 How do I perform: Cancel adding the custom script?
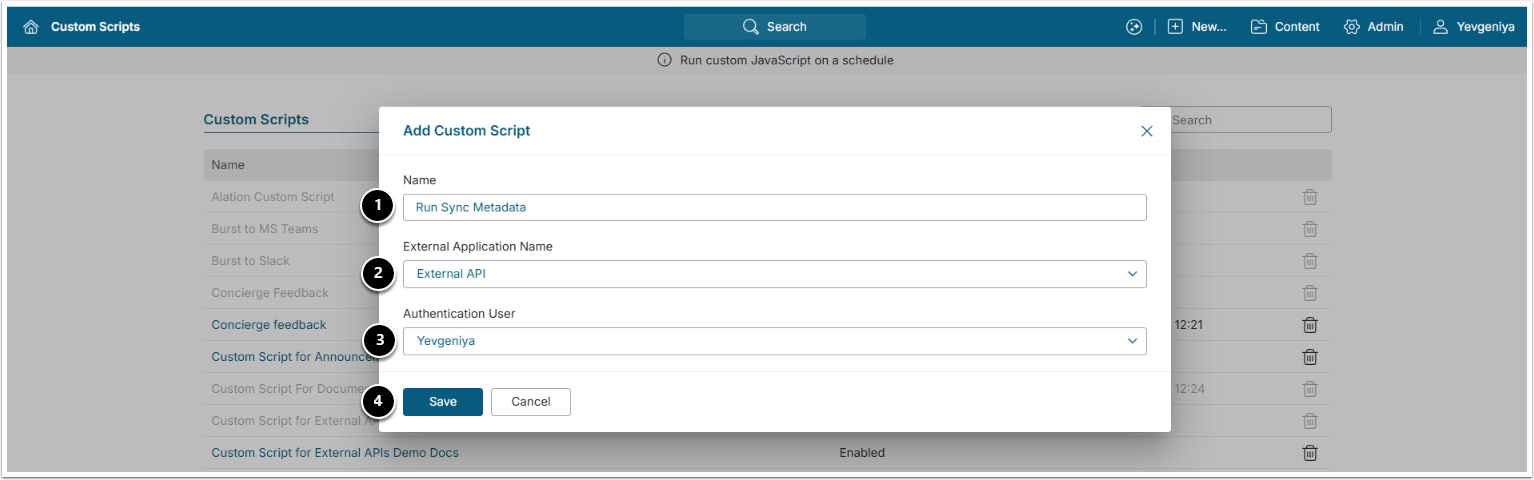[x=530, y=402]
